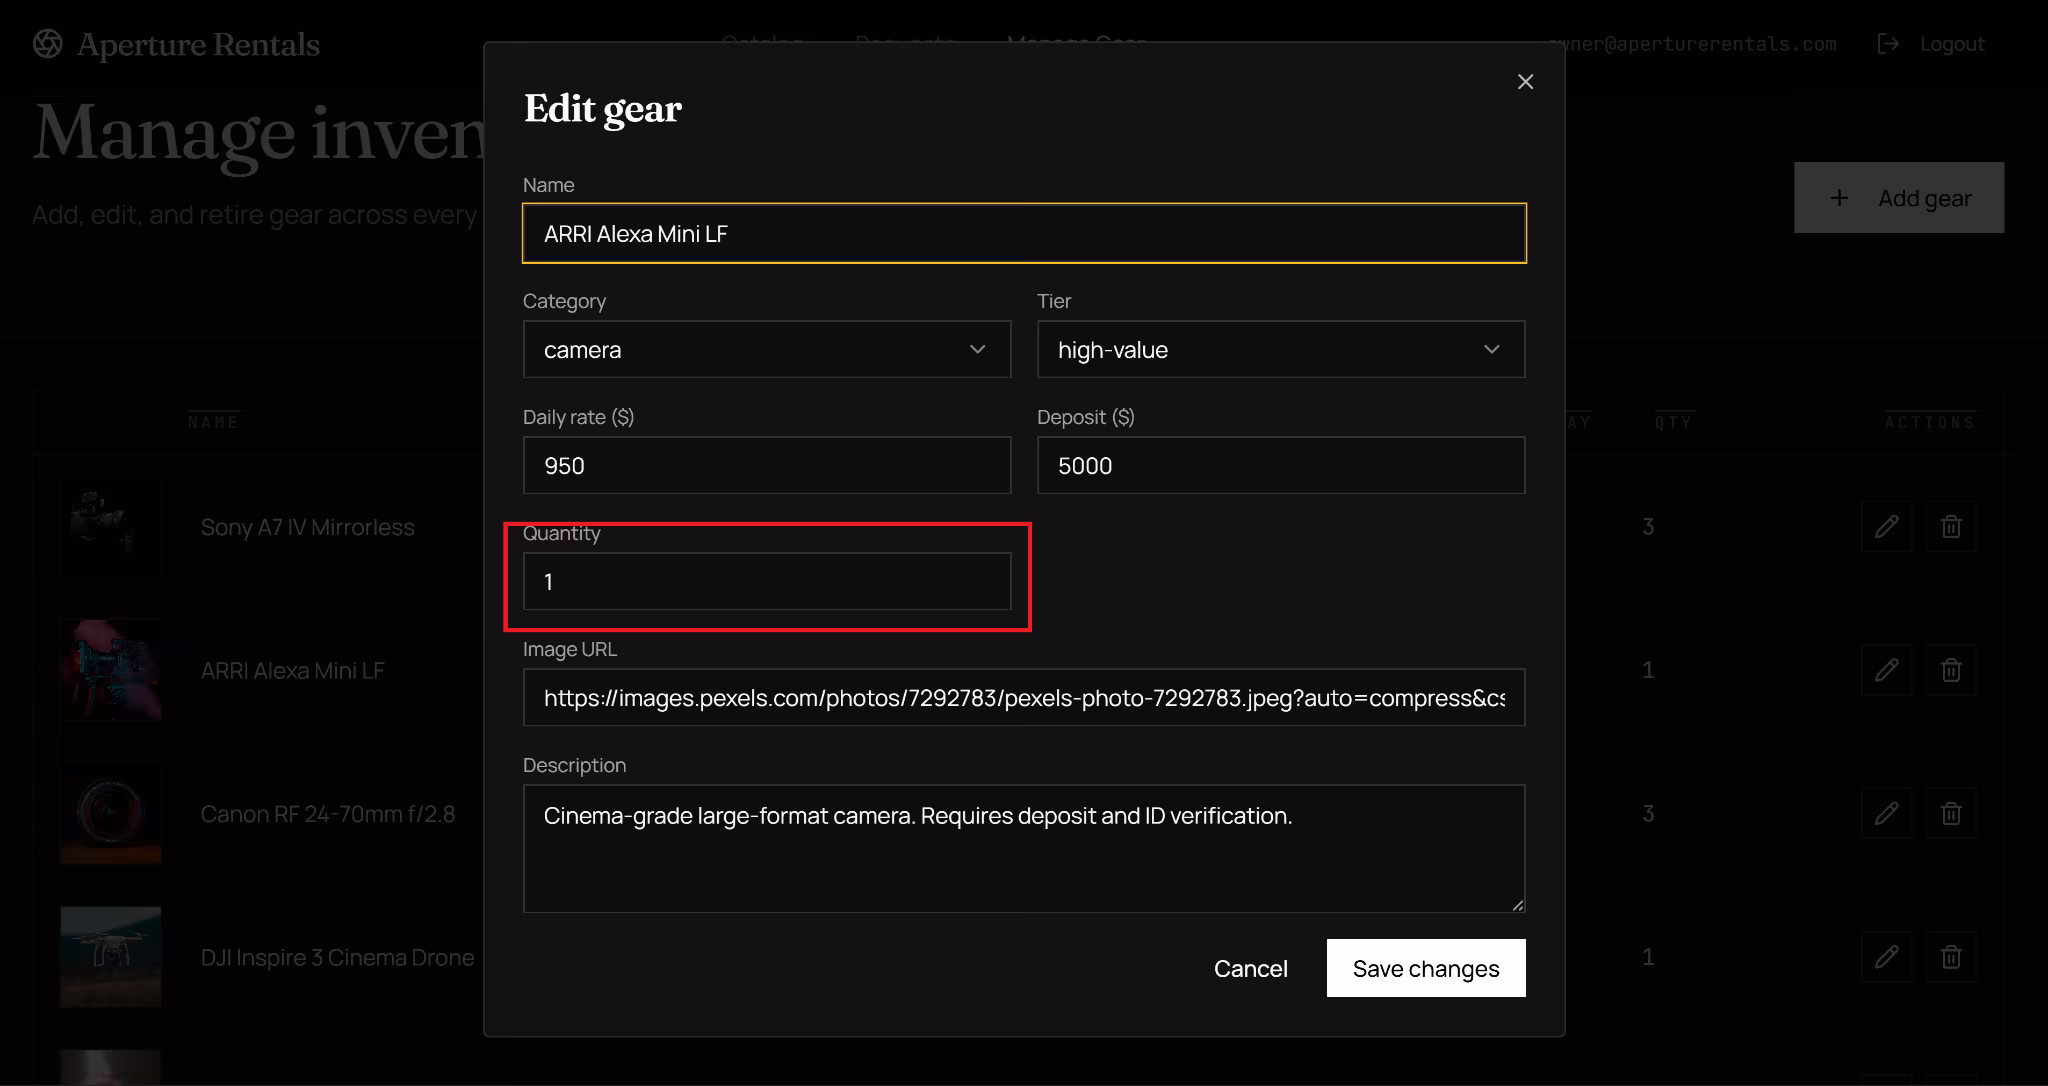Click the Name field with ARRI Alexa Mini LF
The width and height of the screenshot is (2048, 1086).
1024,233
